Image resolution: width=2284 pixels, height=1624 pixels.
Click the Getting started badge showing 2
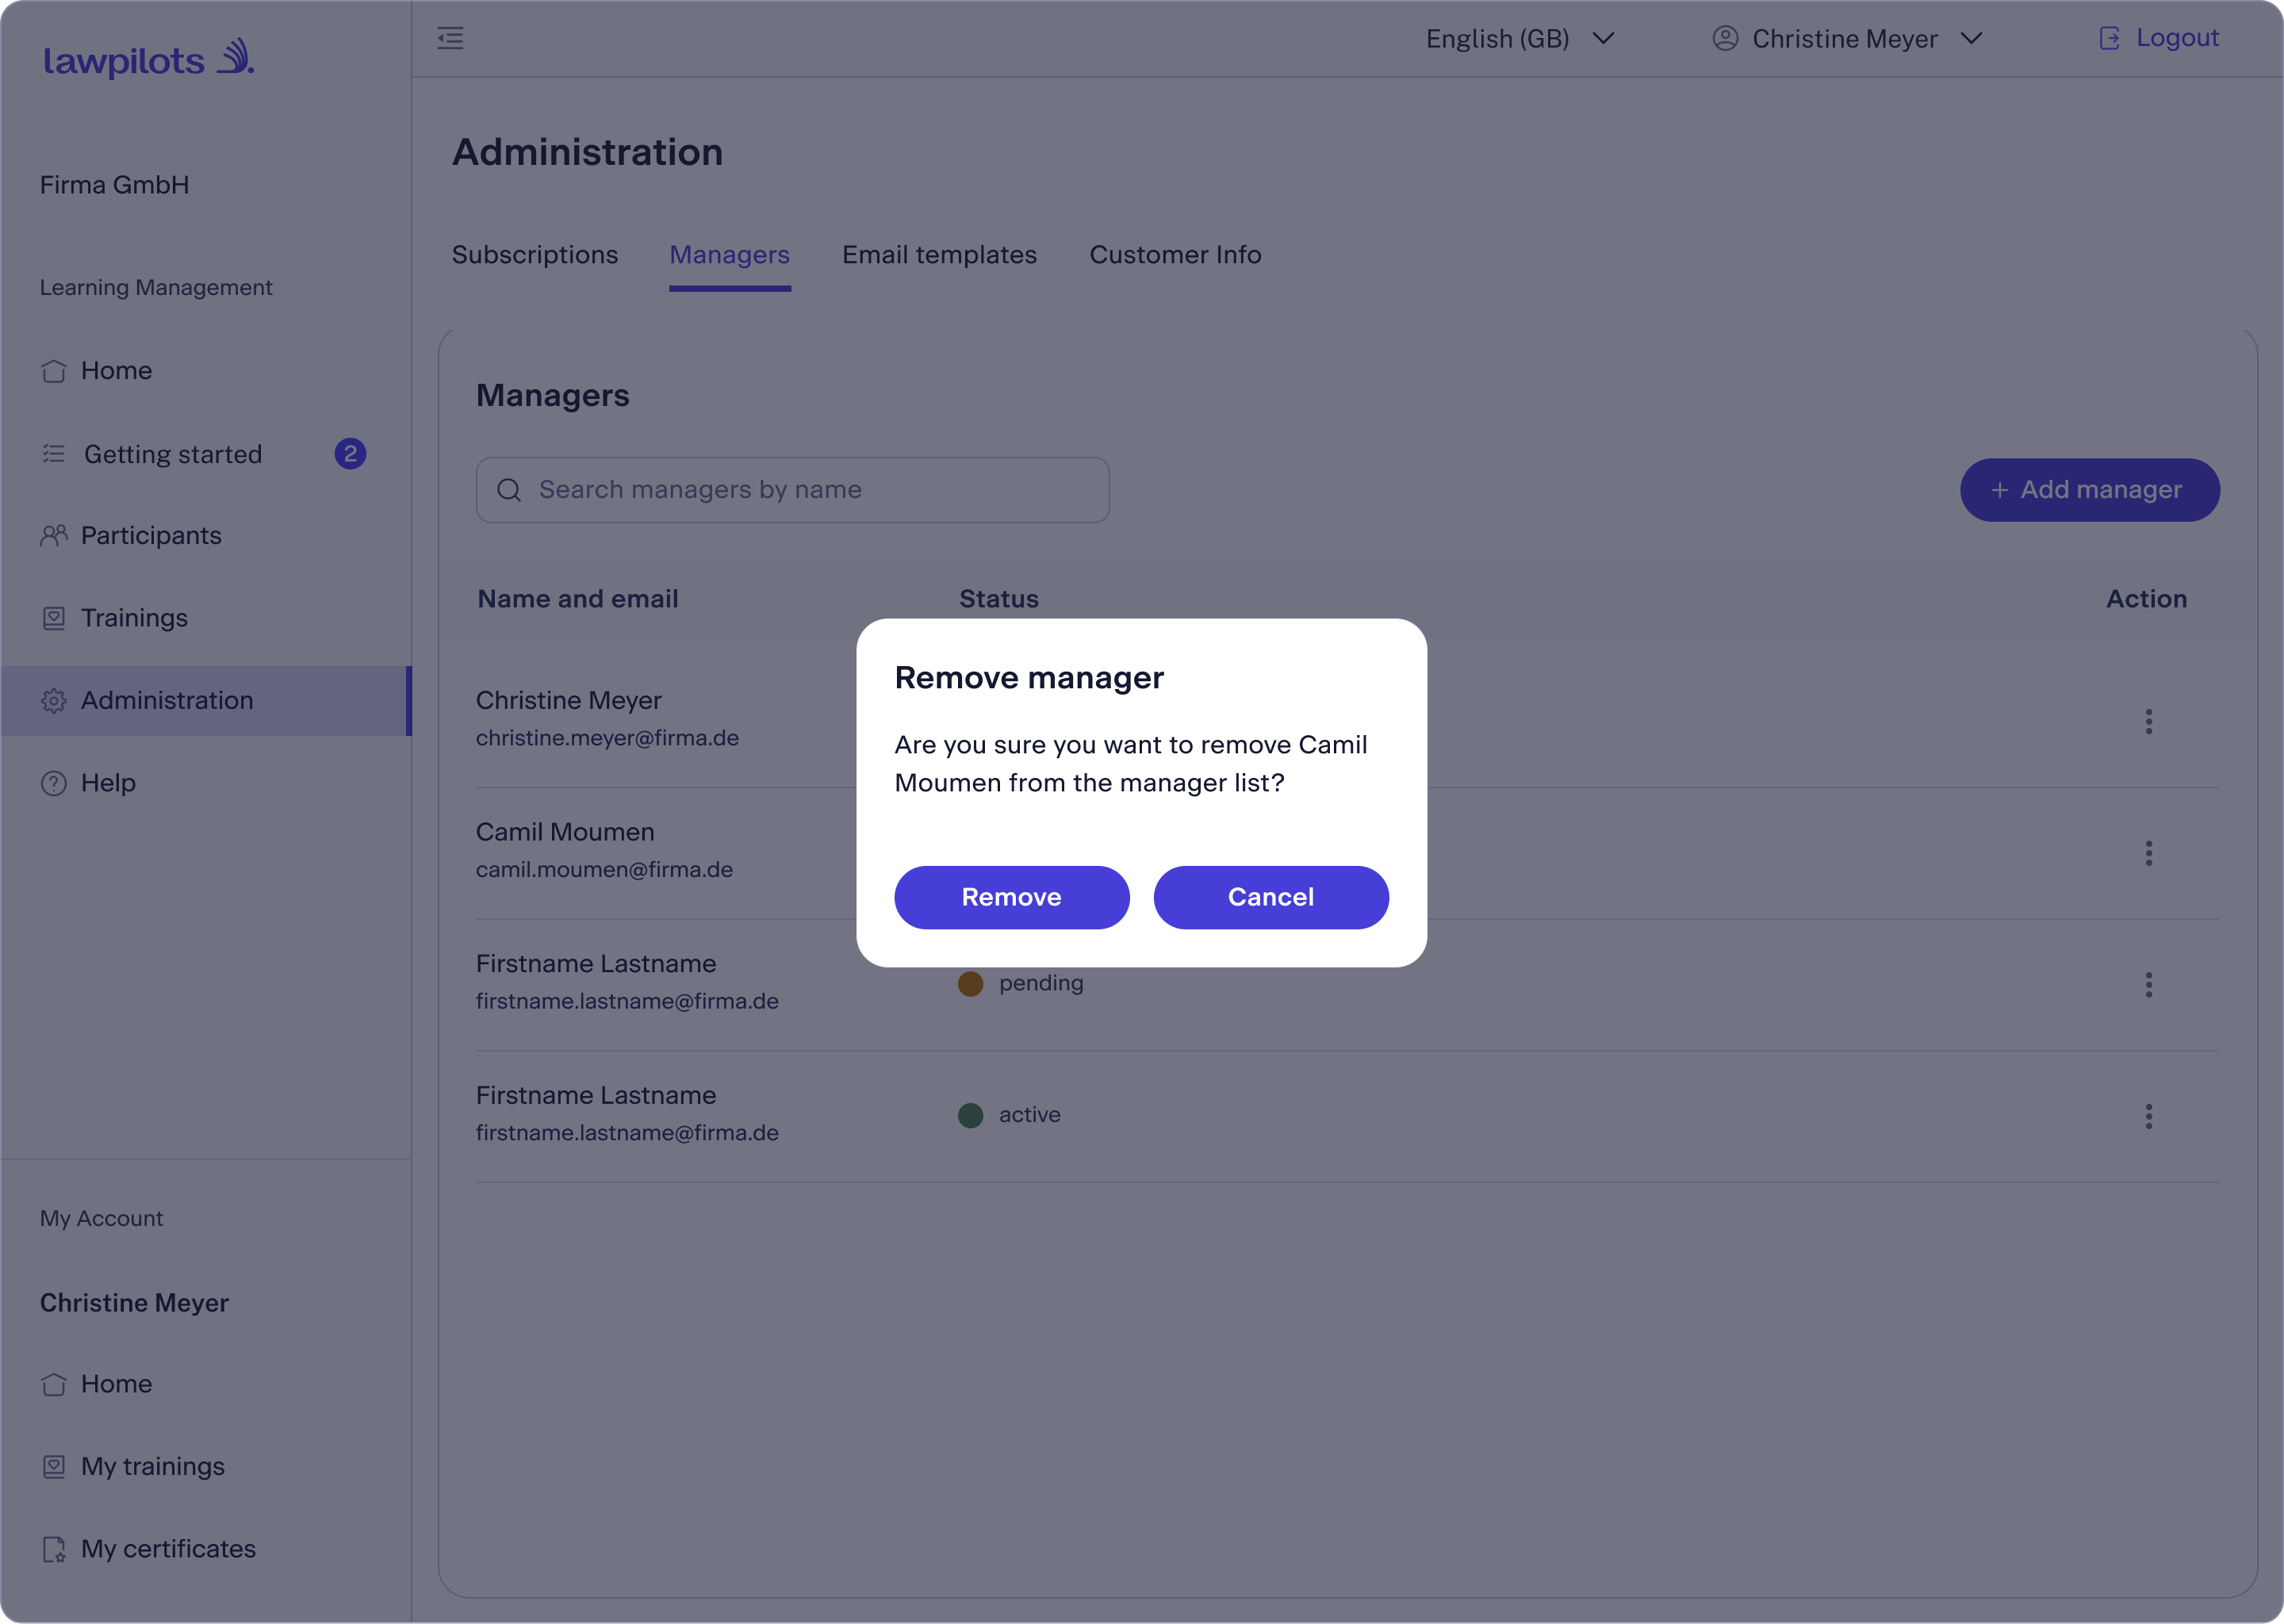pos(350,454)
